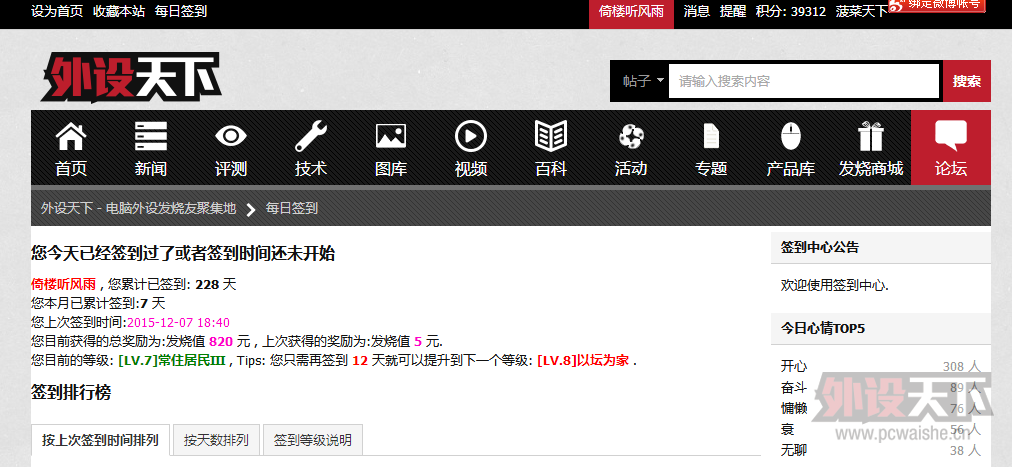Click the 外设天下 site logo

pos(130,78)
